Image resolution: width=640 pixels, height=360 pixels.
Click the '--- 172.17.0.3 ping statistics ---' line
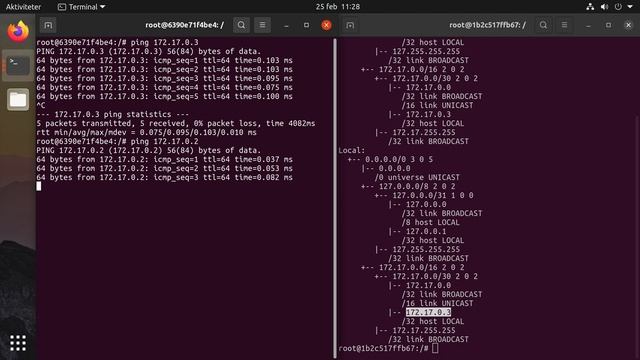pos(113,114)
